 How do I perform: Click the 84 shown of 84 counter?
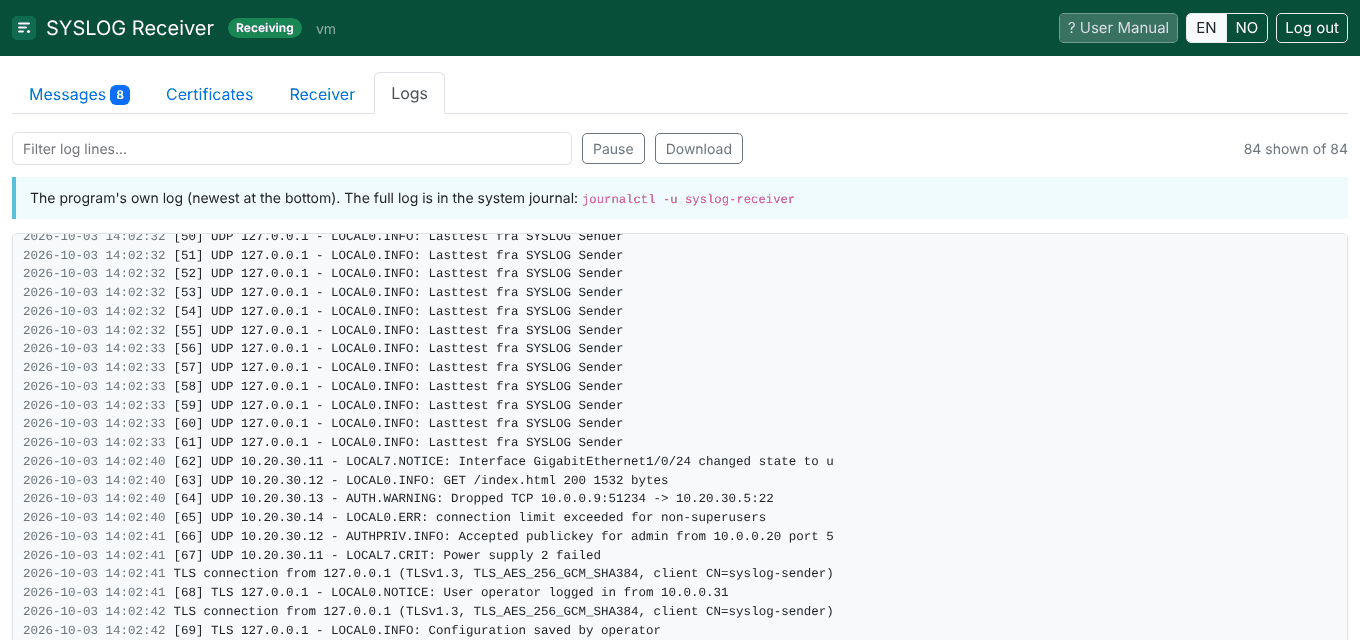(1295, 149)
